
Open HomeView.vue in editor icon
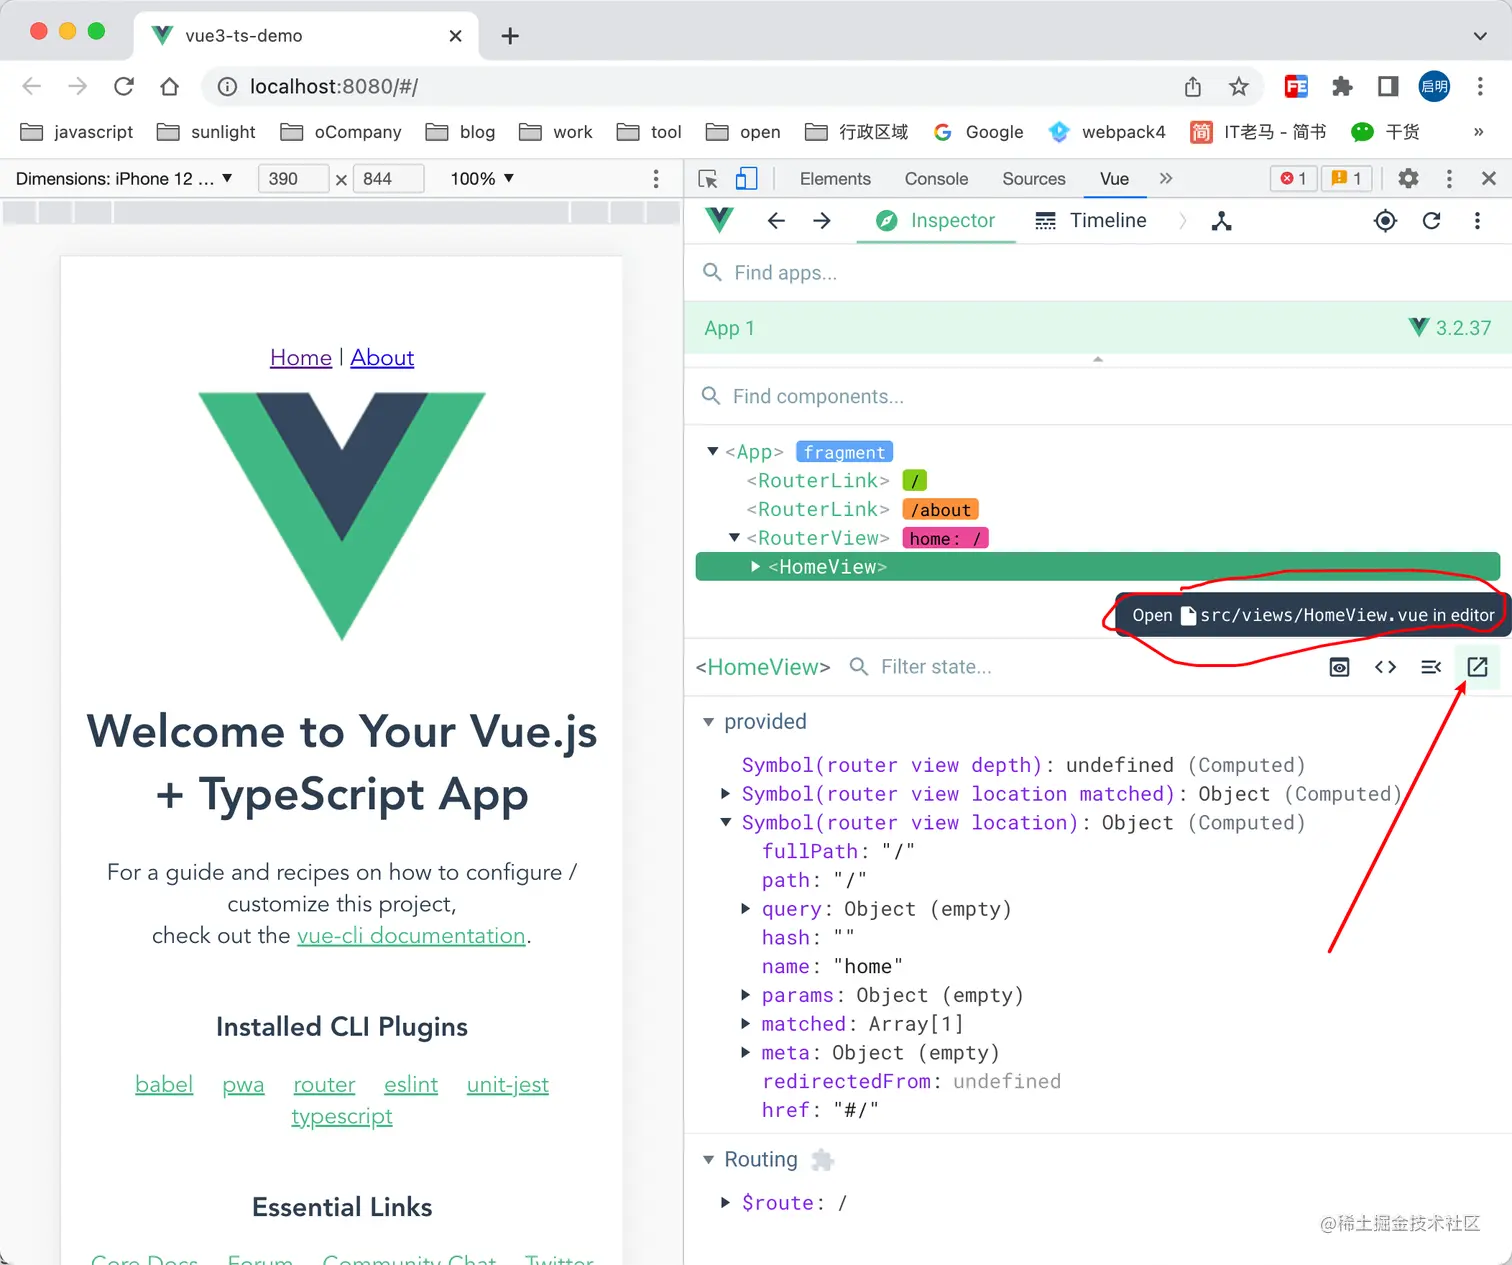pyautogui.click(x=1477, y=667)
